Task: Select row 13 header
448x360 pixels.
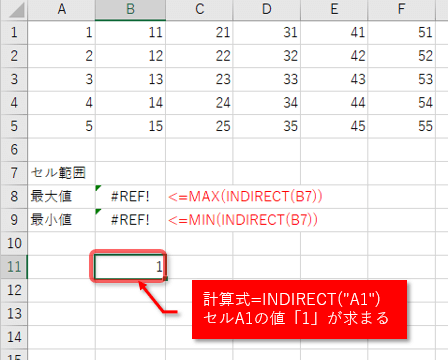Action: [x=14, y=314]
